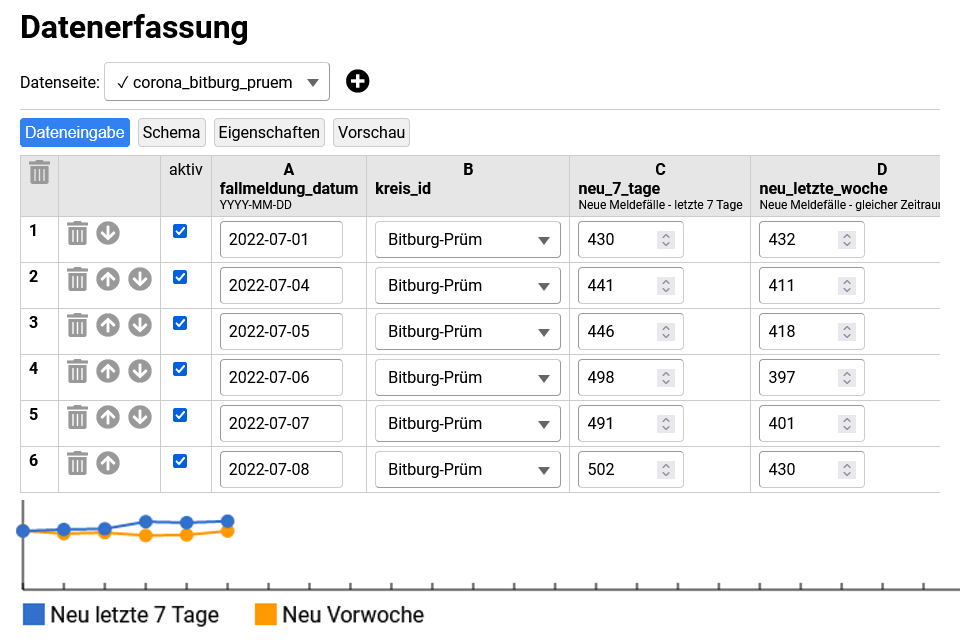Click the plus icon to add a data page
The image size is (960, 640).
coord(357,82)
